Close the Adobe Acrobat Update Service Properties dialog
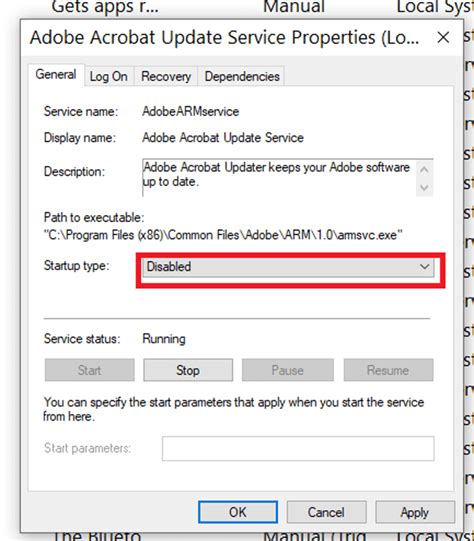The width and height of the screenshot is (474, 541). coord(443,37)
